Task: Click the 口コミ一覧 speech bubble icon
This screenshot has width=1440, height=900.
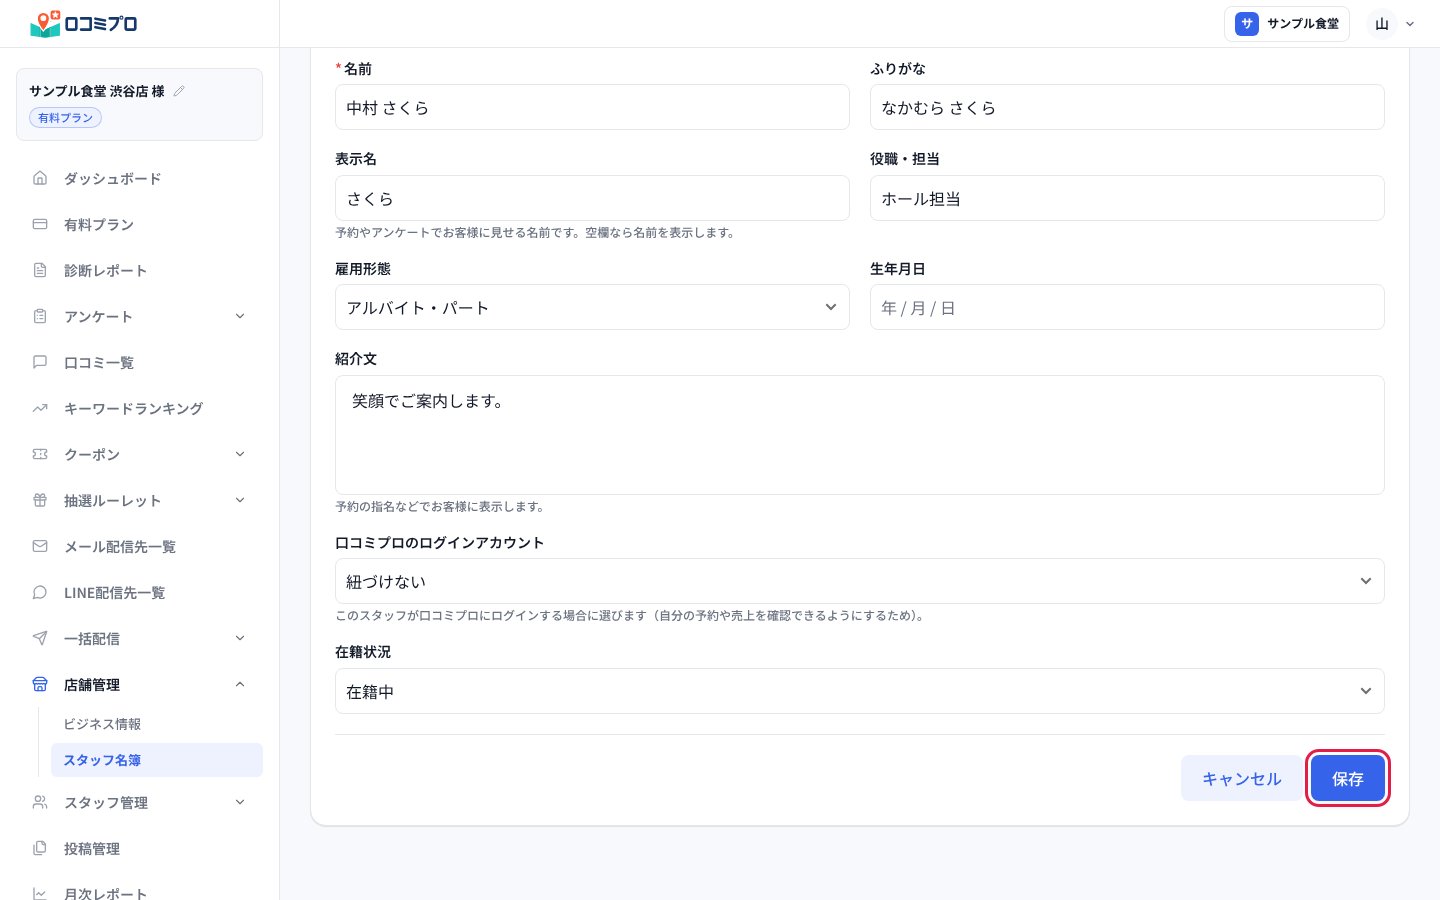Action: (40, 362)
